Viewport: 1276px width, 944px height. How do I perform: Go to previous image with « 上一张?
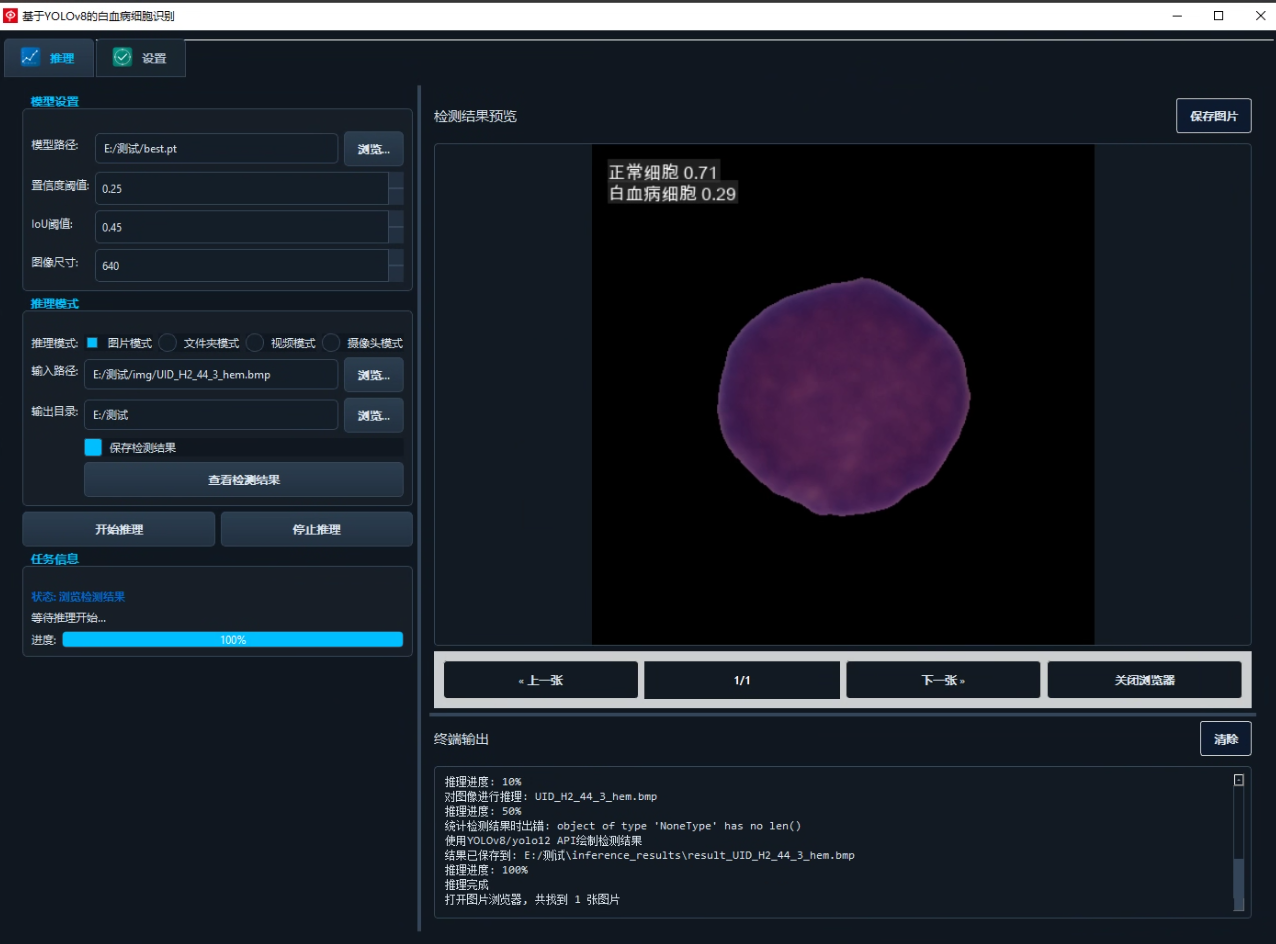(x=541, y=680)
